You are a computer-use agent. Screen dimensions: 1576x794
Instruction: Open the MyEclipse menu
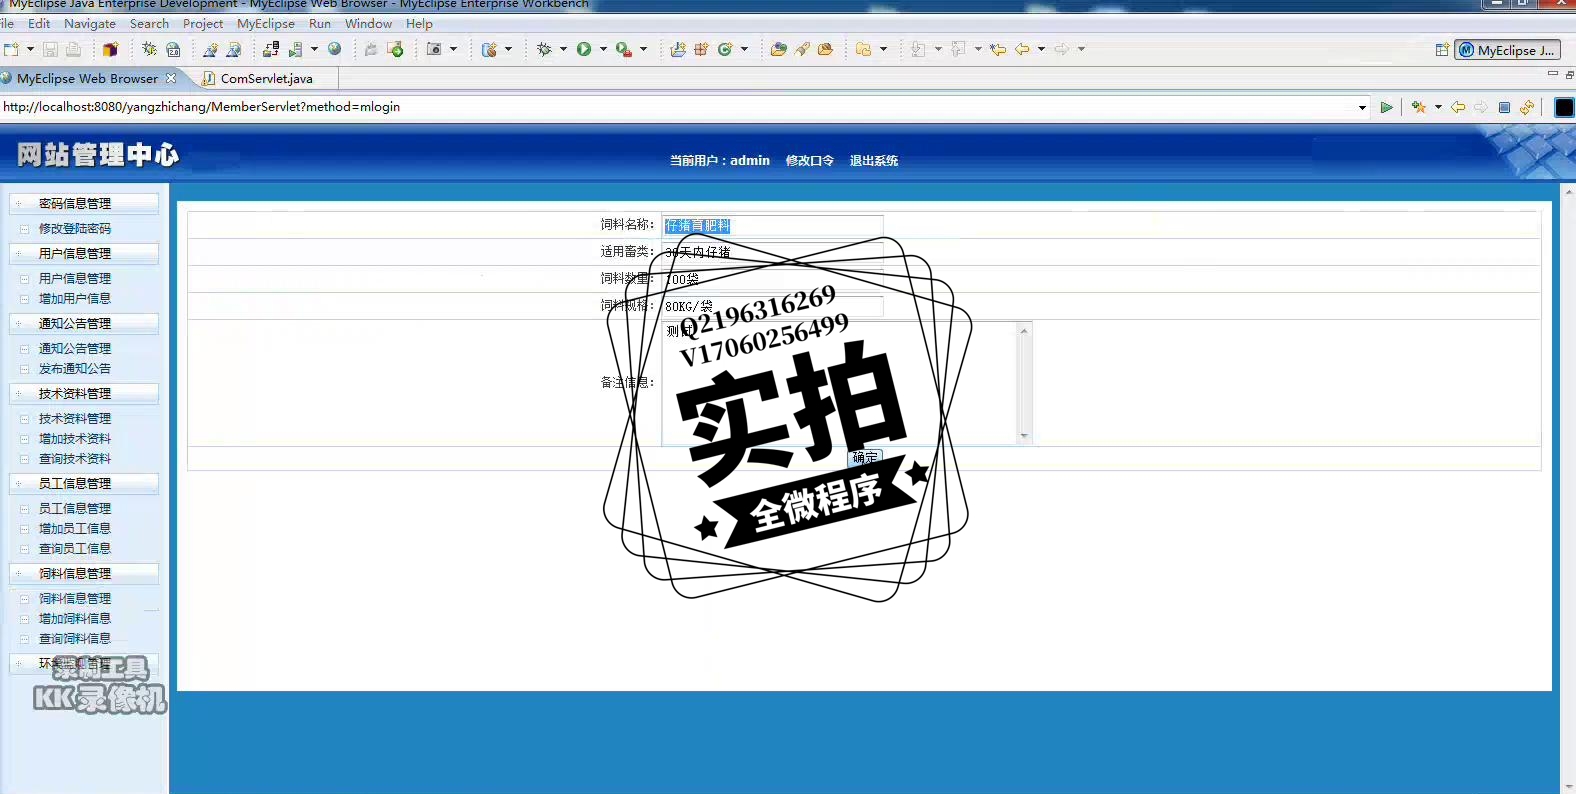coord(266,23)
